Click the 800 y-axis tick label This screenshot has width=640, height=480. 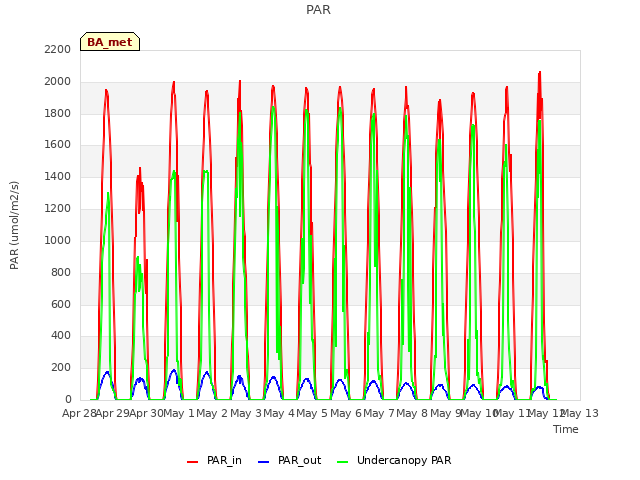click(x=61, y=272)
